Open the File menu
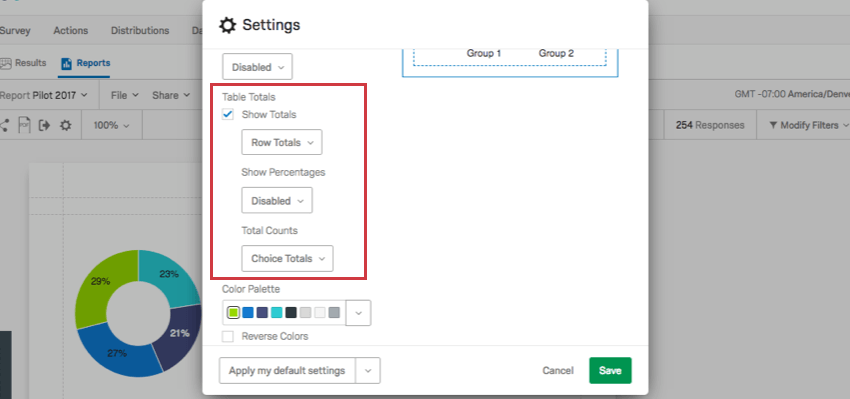This screenshot has height=399, width=850. [125, 95]
